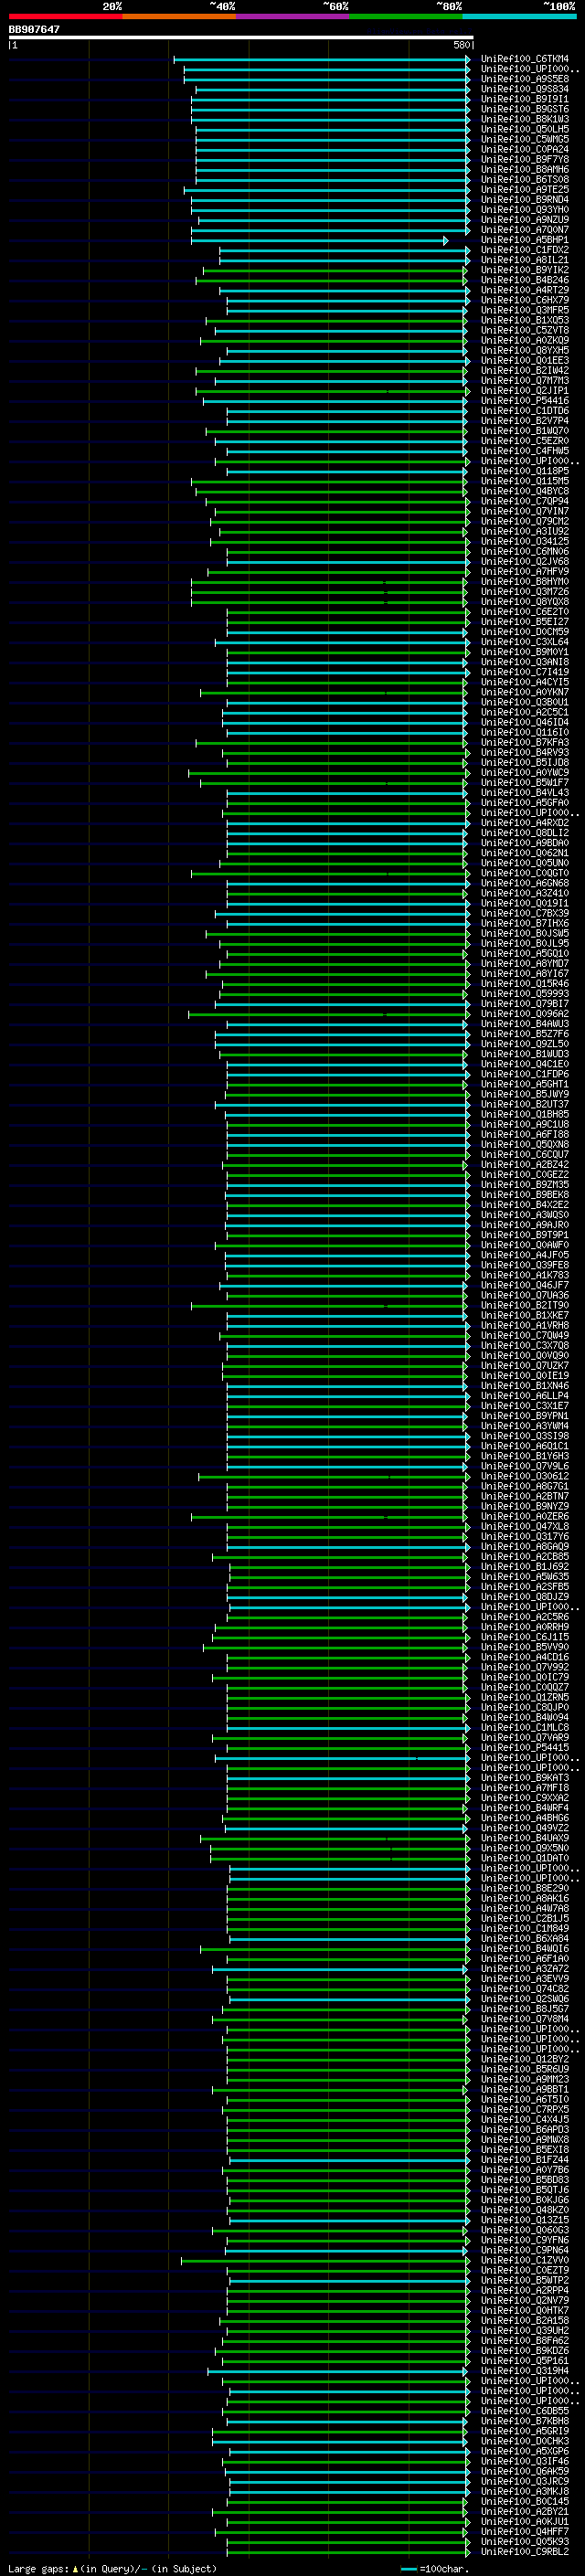Viewport: 585px width, 2576px height.
Task: Select label UniRef100_Q3MFR5
Action: [x=524, y=310]
